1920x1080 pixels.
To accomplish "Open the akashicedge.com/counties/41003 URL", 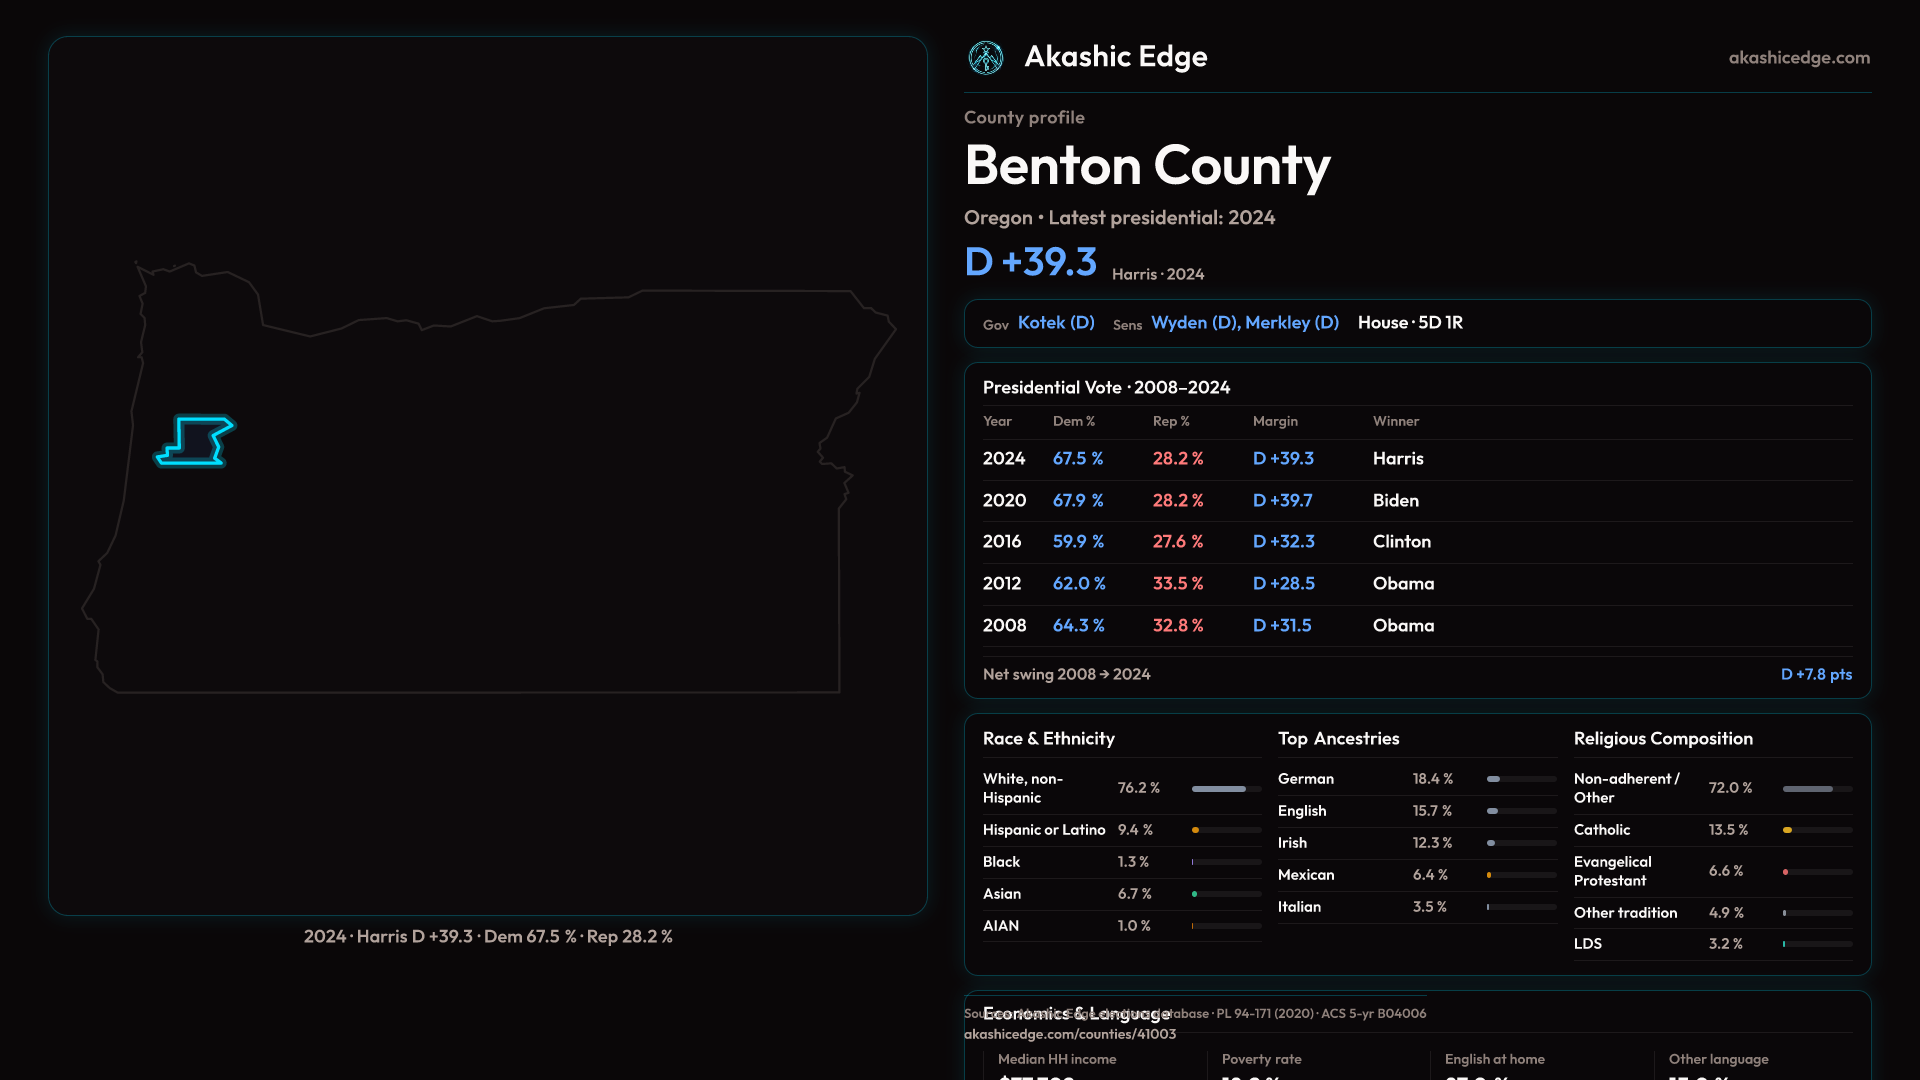I will click(x=1069, y=1035).
